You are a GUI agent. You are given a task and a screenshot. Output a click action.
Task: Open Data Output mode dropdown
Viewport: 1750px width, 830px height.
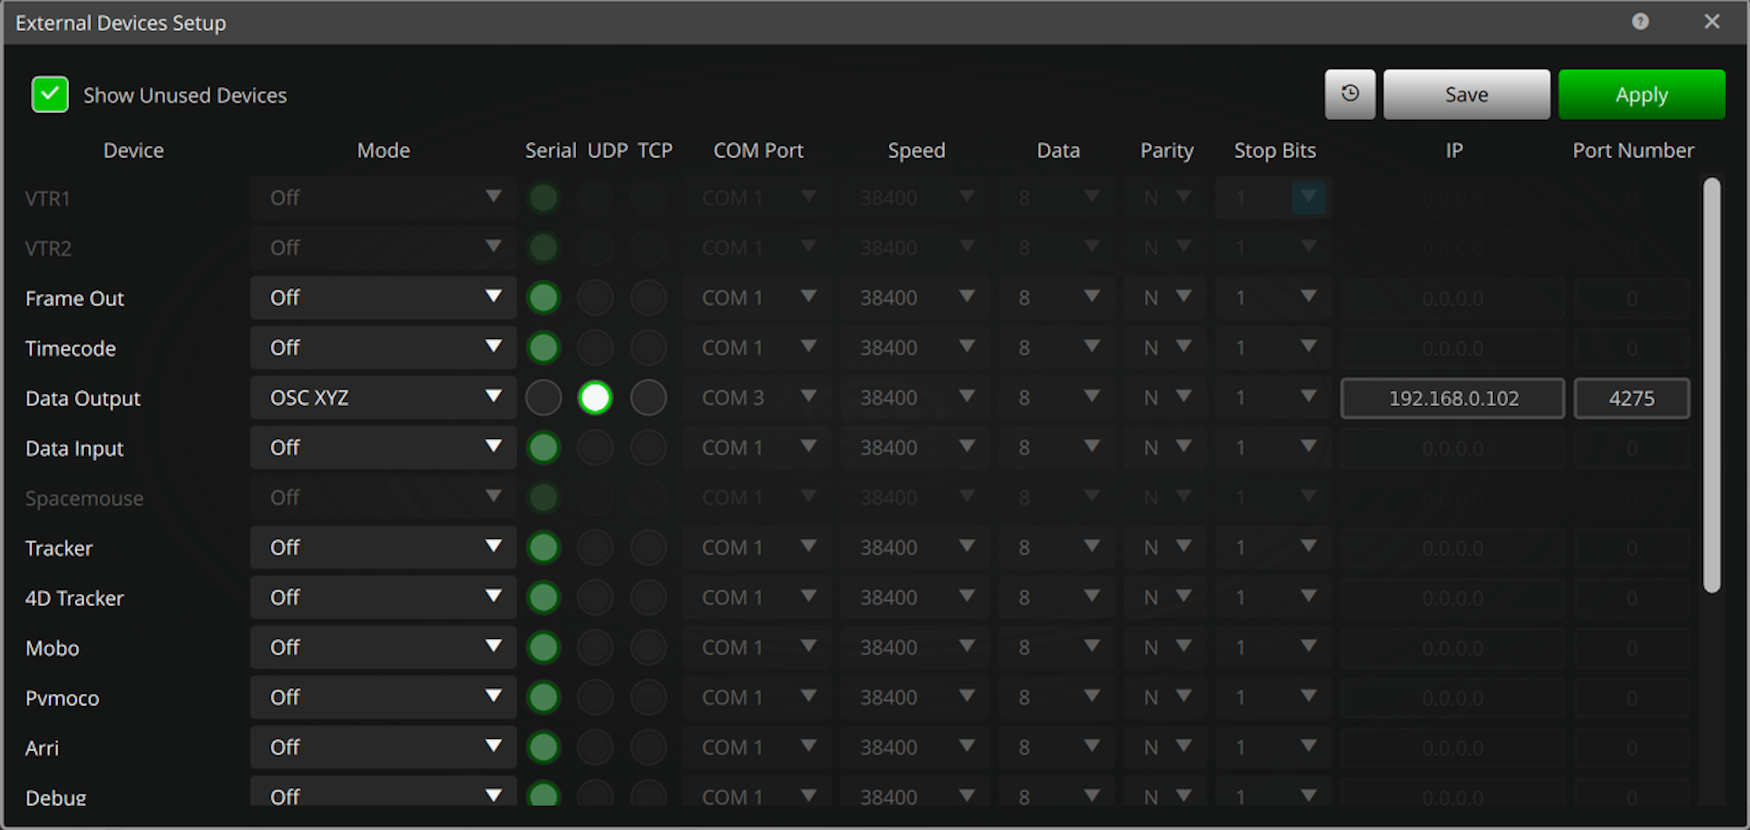[383, 398]
